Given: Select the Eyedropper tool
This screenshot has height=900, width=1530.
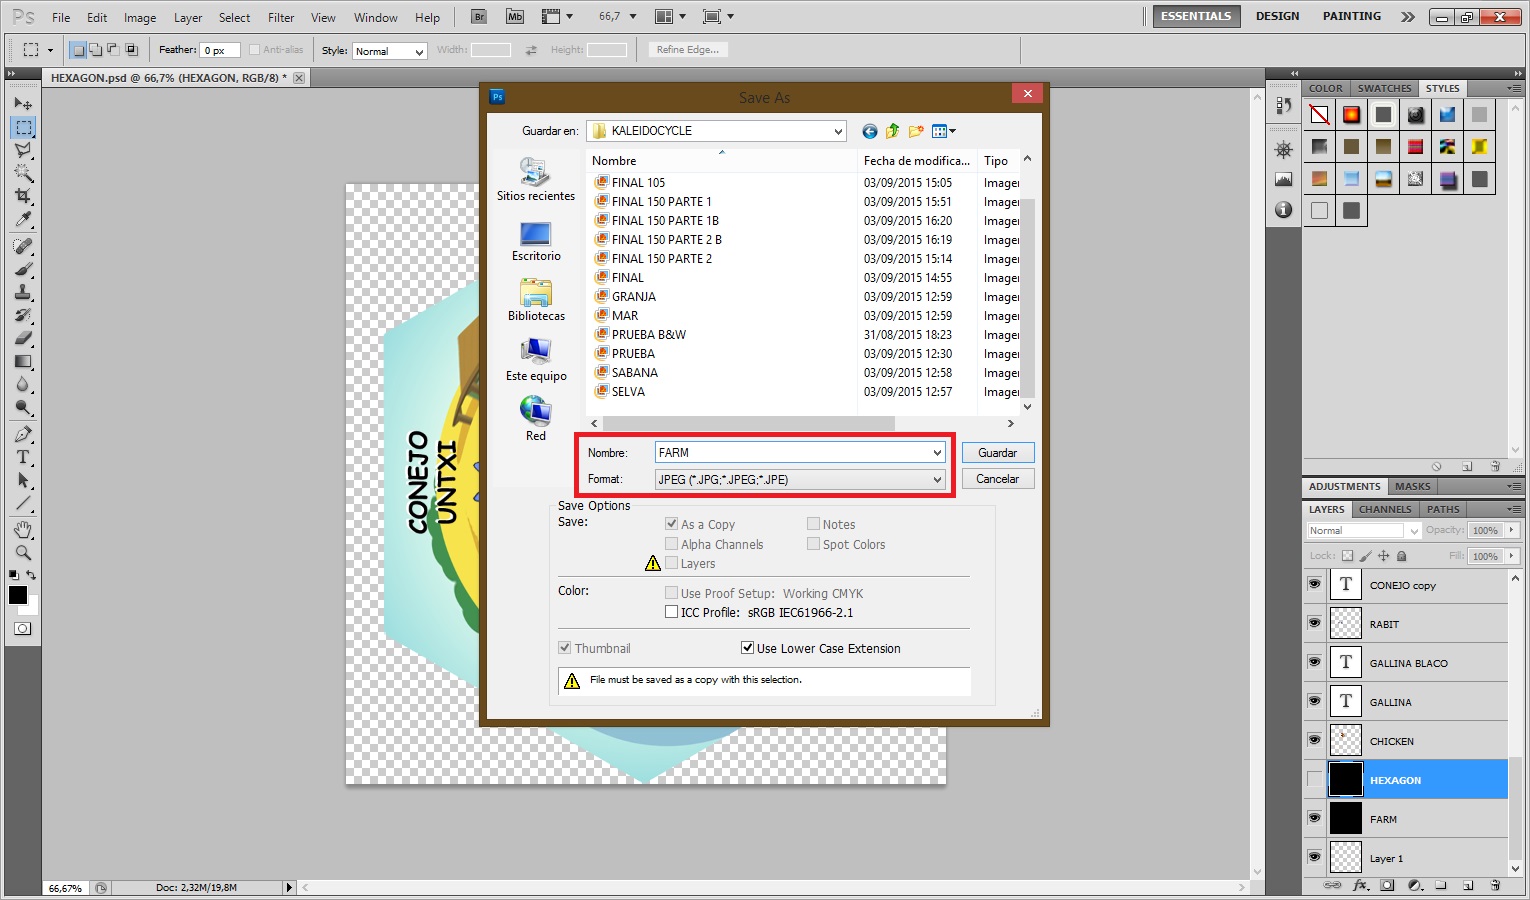Looking at the screenshot, I should [x=23, y=219].
